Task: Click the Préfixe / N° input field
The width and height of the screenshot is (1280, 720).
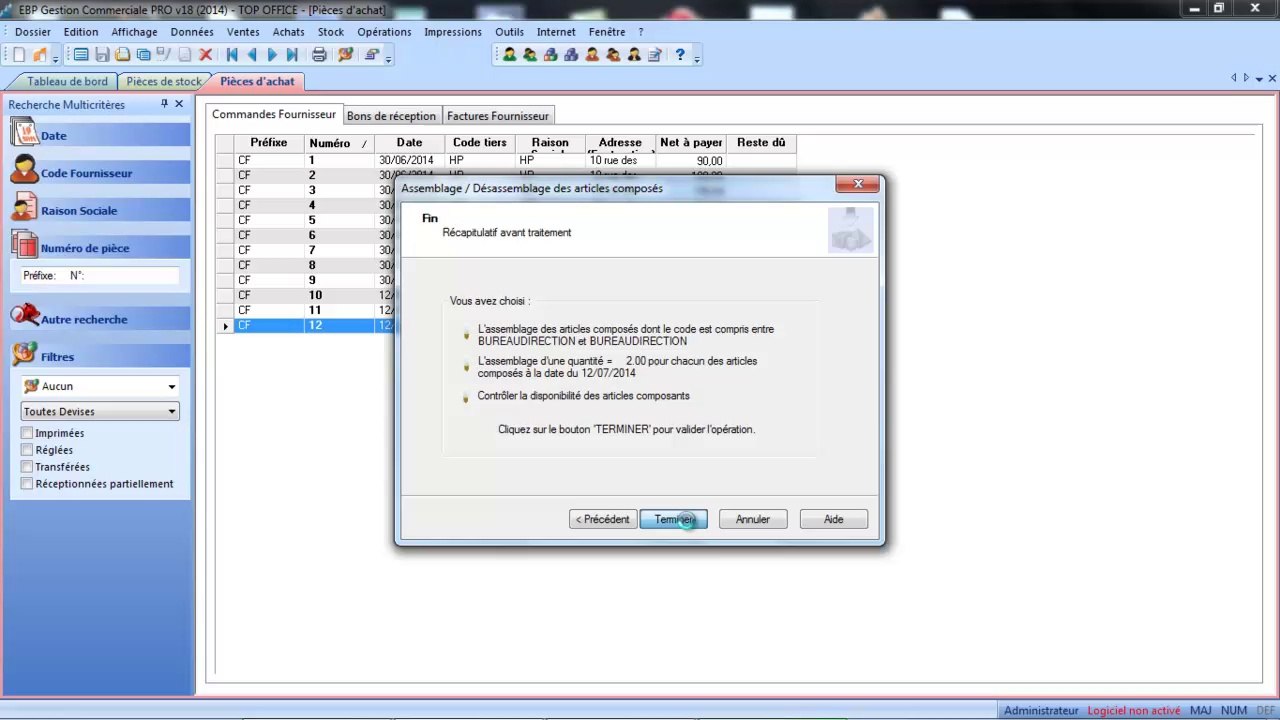Action: [x=100, y=275]
